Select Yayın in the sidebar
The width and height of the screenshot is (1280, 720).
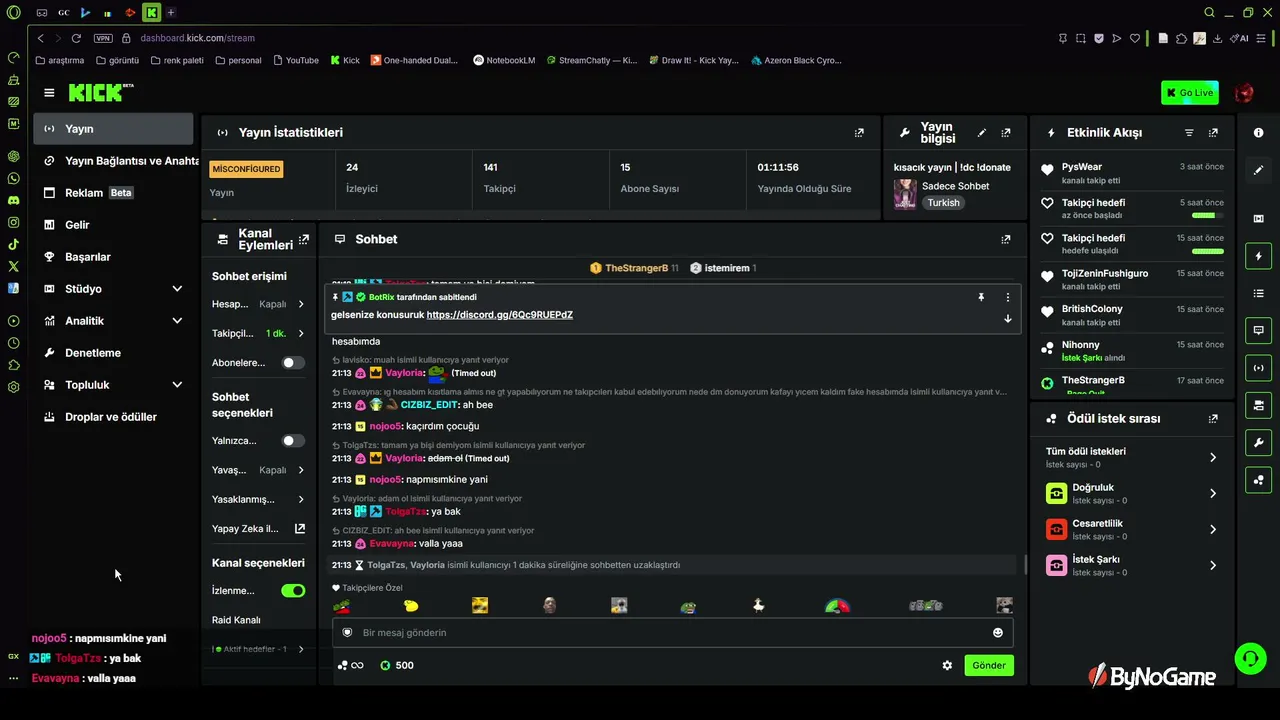tap(114, 129)
